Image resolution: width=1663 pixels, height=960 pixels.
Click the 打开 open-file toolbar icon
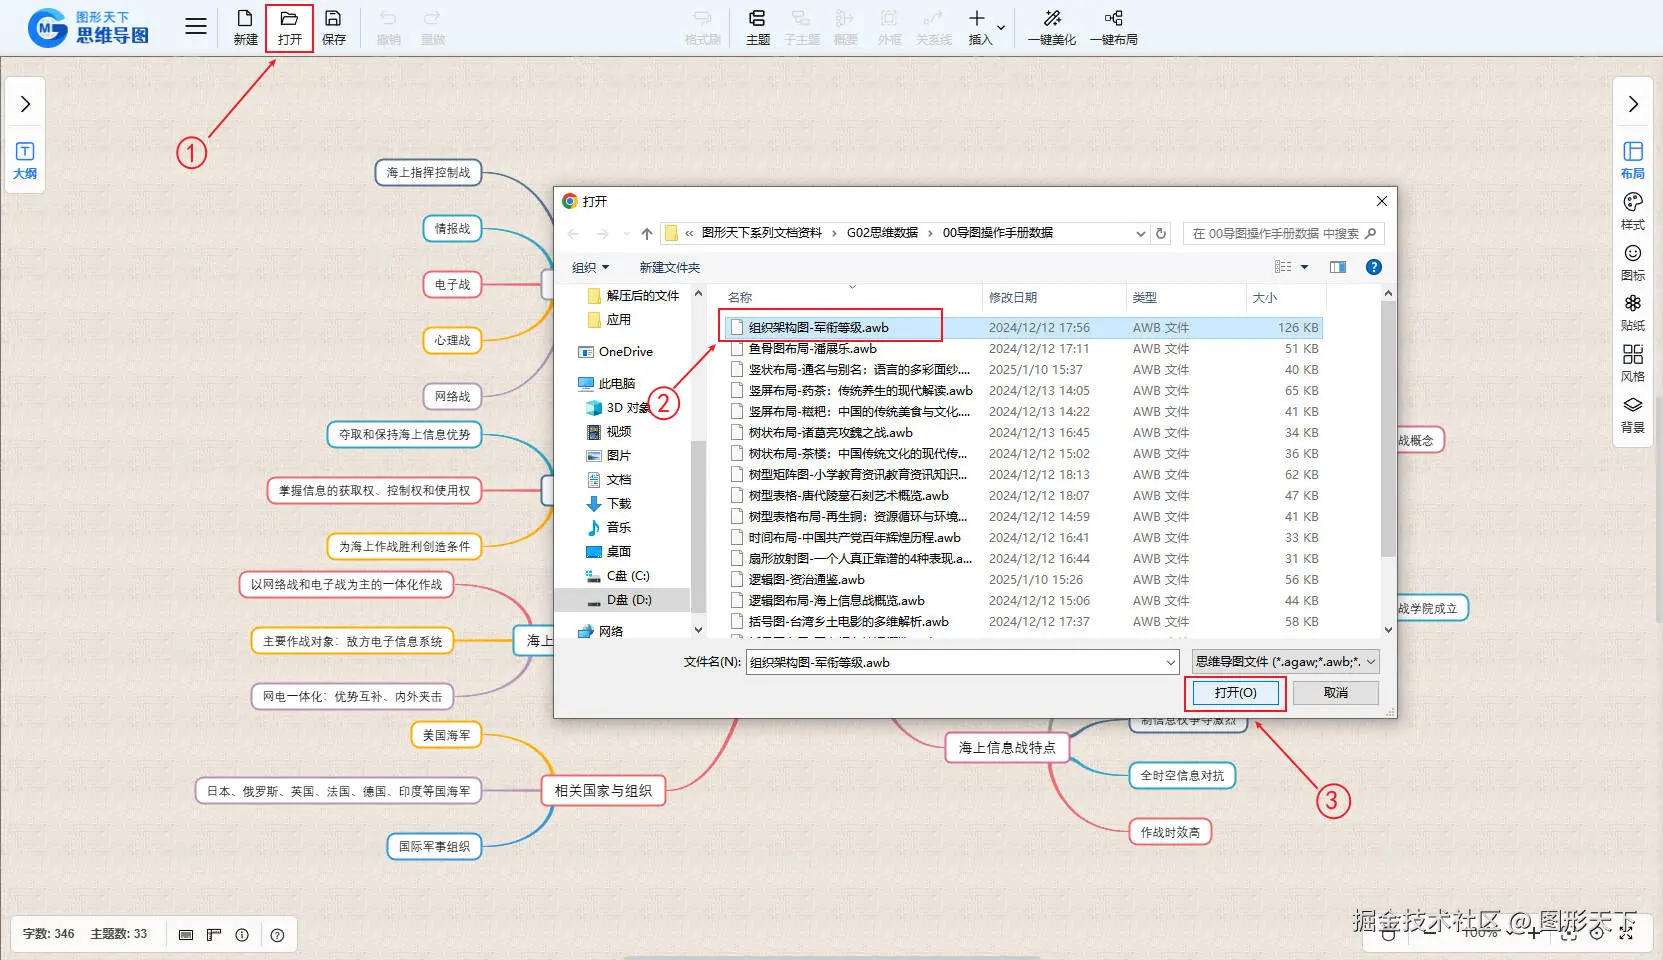(x=289, y=27)
